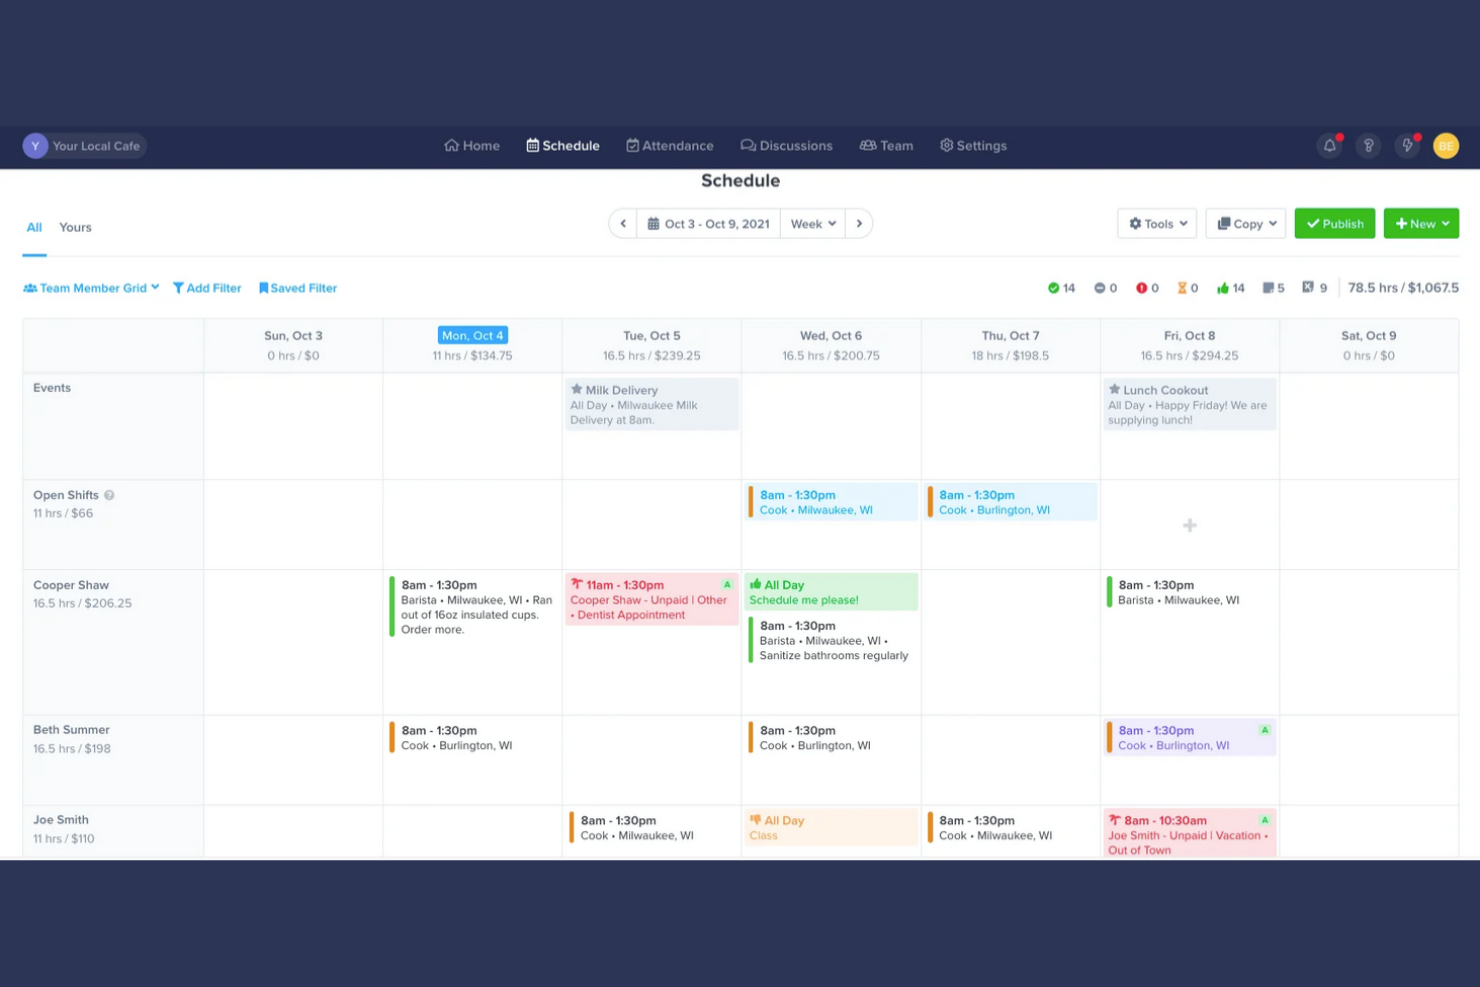Screen dimensions: 1480x987
Task: Open the notifications bell icon
Action: click(1329, 145)
